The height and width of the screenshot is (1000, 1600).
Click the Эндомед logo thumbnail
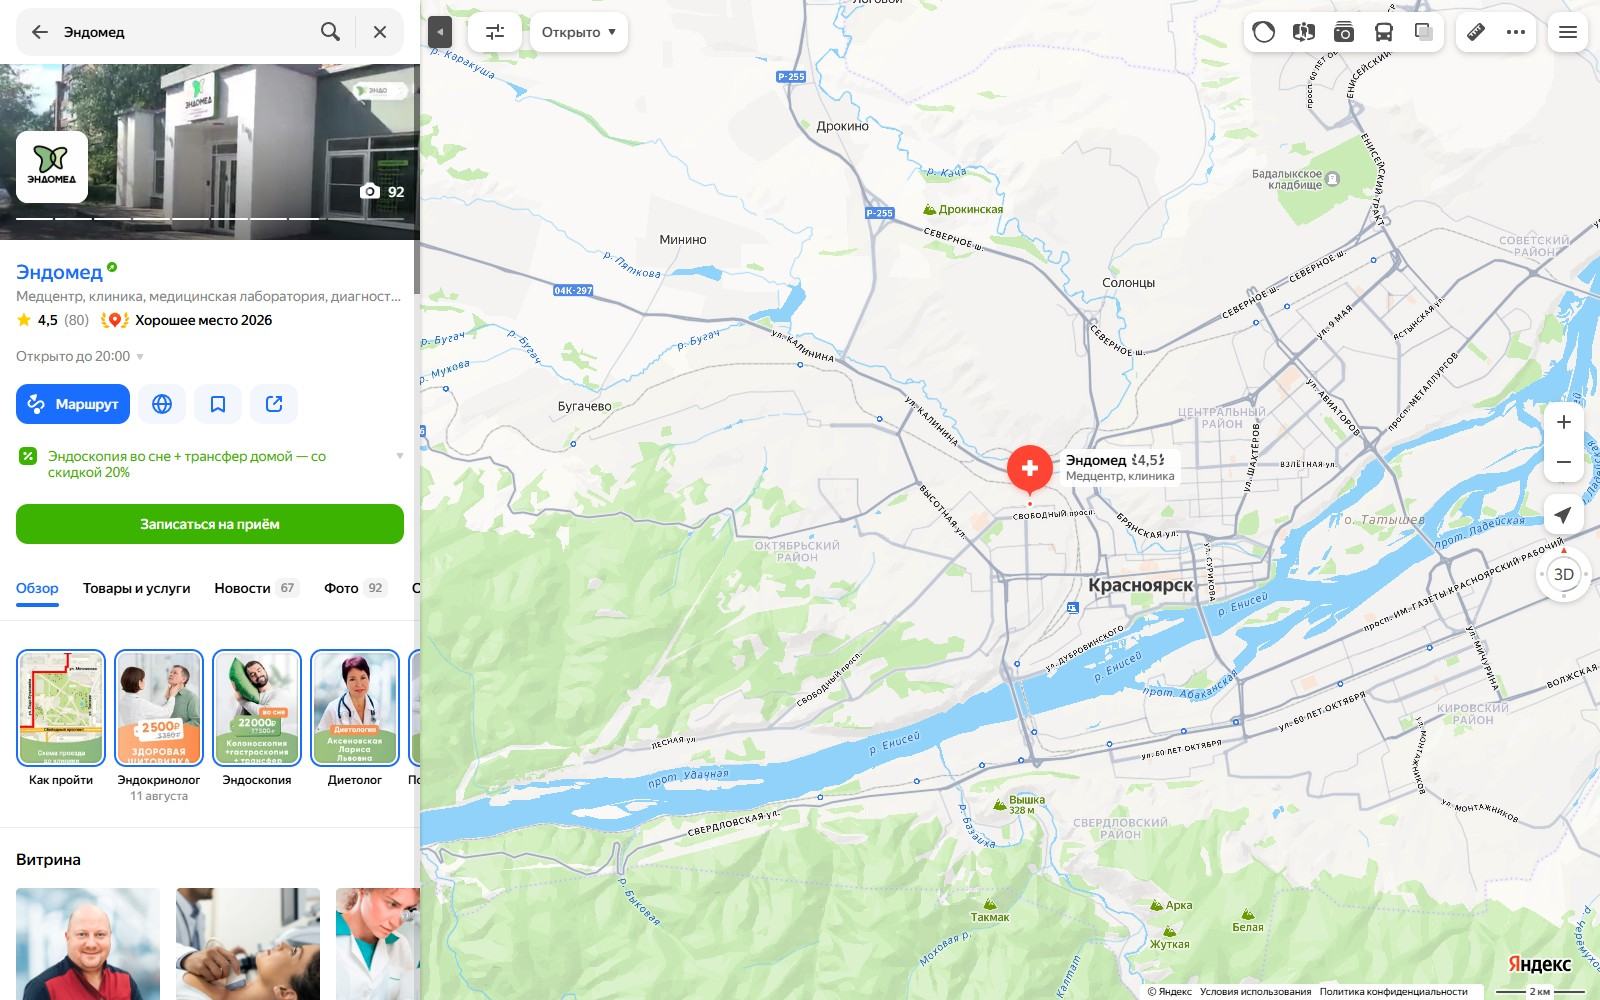pyautogui.click(x=52, y=167)
